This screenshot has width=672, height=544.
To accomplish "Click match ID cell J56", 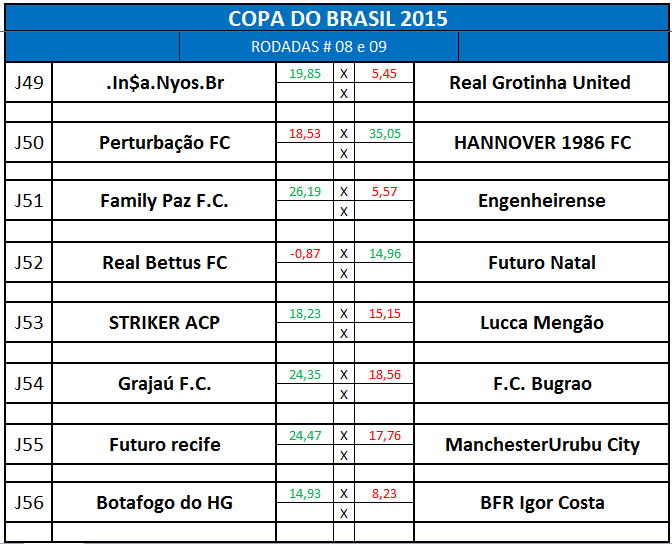I will pos(28,503).
